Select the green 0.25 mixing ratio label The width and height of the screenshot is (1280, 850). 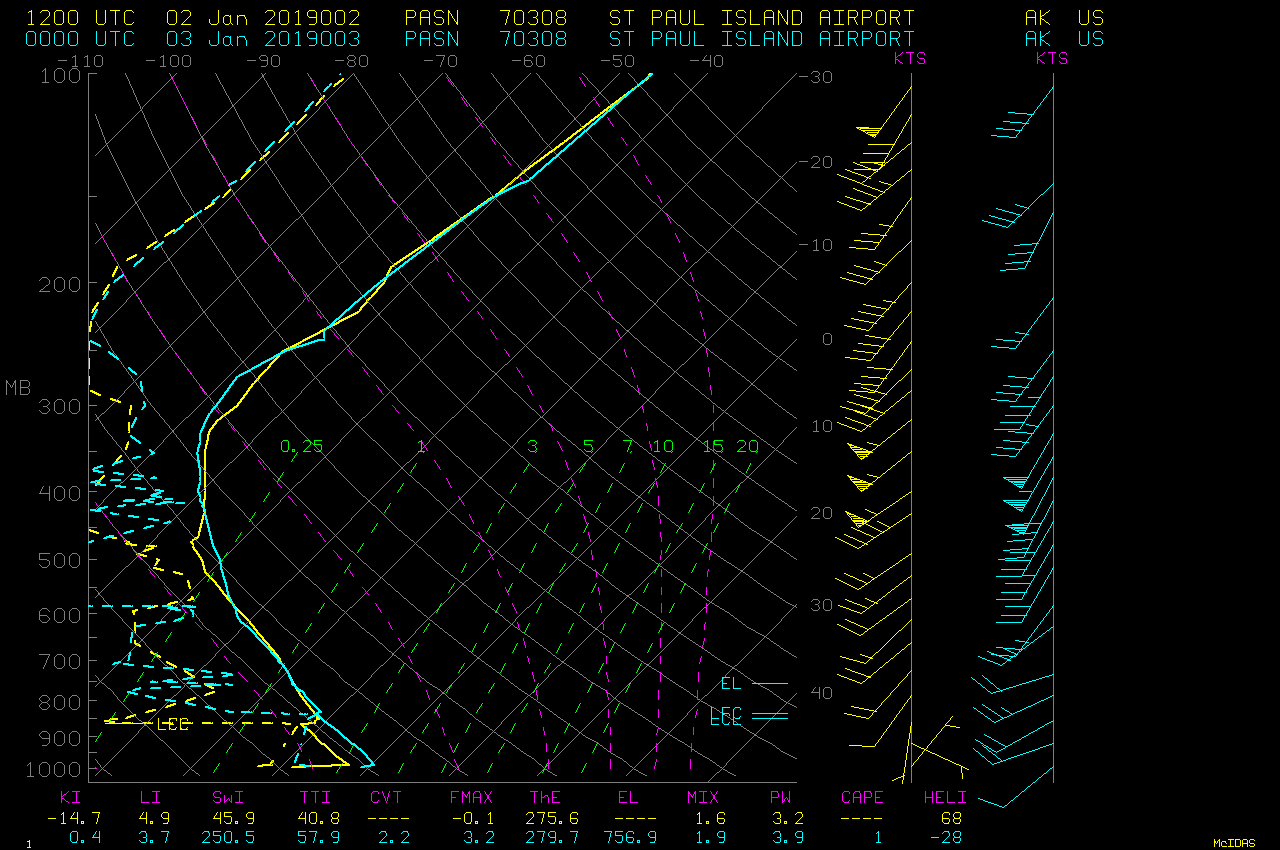(x=301, y=446)
